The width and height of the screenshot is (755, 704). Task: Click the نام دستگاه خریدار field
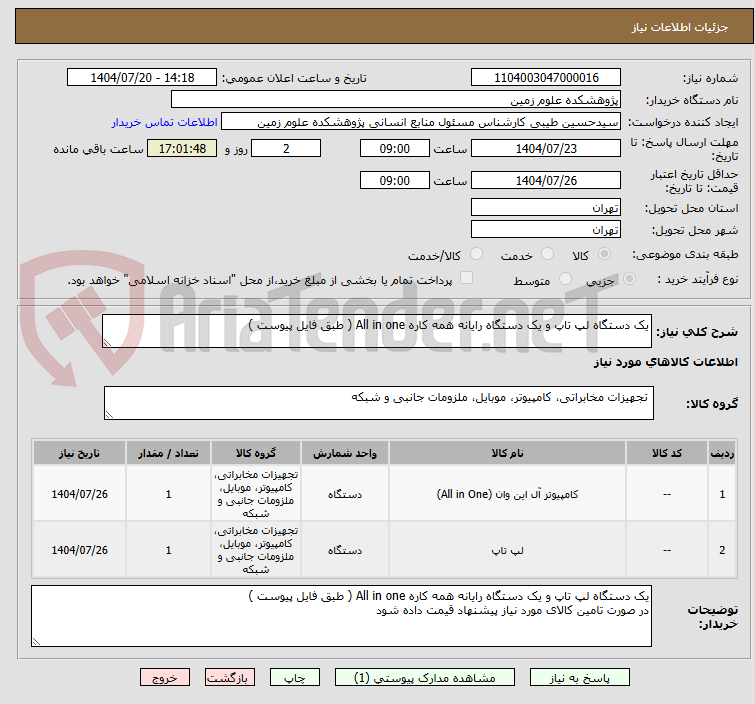[x=396, y=100]
